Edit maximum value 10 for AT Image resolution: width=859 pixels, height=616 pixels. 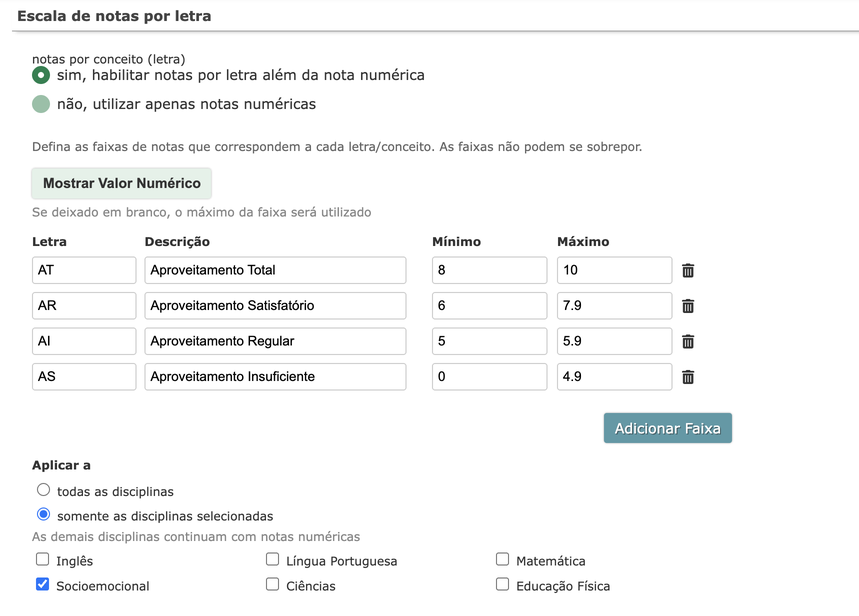(x=615, y=270)
